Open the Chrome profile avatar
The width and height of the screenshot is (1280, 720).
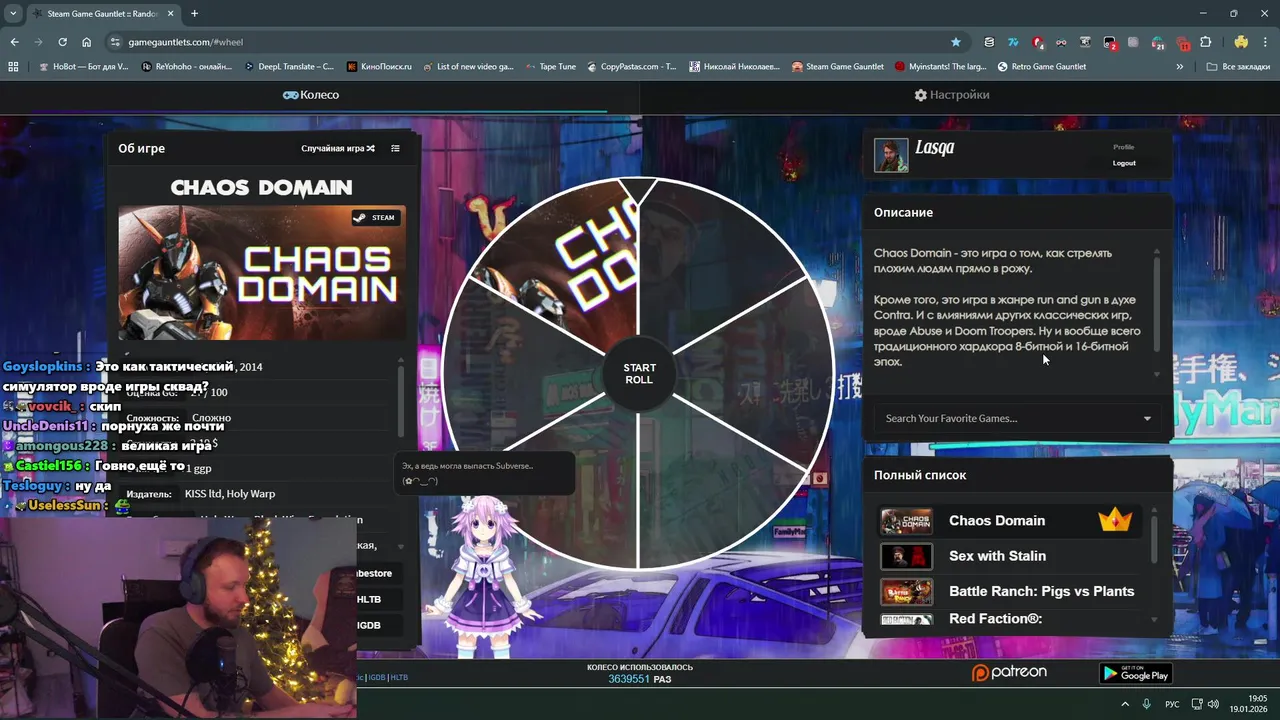pyautogui.click(x=1241, y=42)
